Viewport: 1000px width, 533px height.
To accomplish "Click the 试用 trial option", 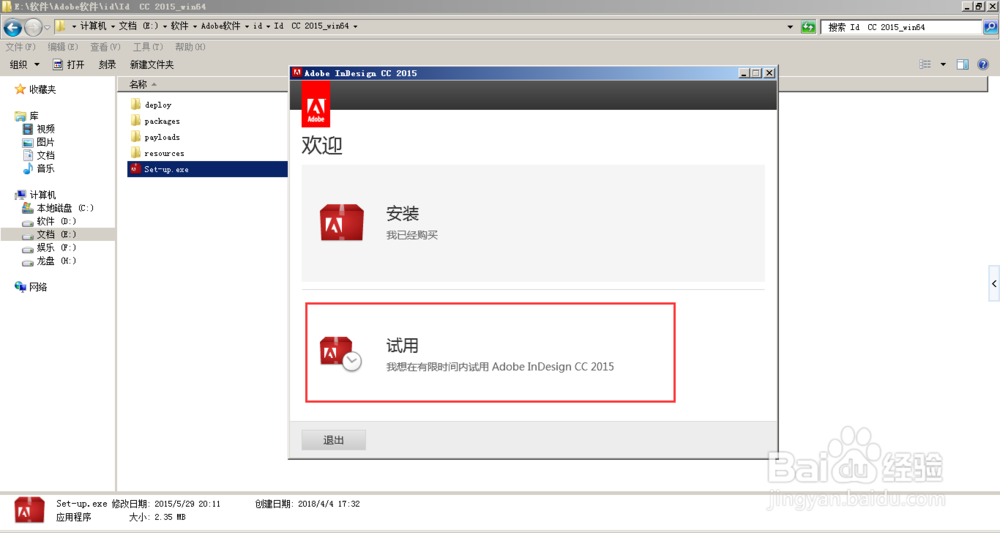I will coord(490,353).
